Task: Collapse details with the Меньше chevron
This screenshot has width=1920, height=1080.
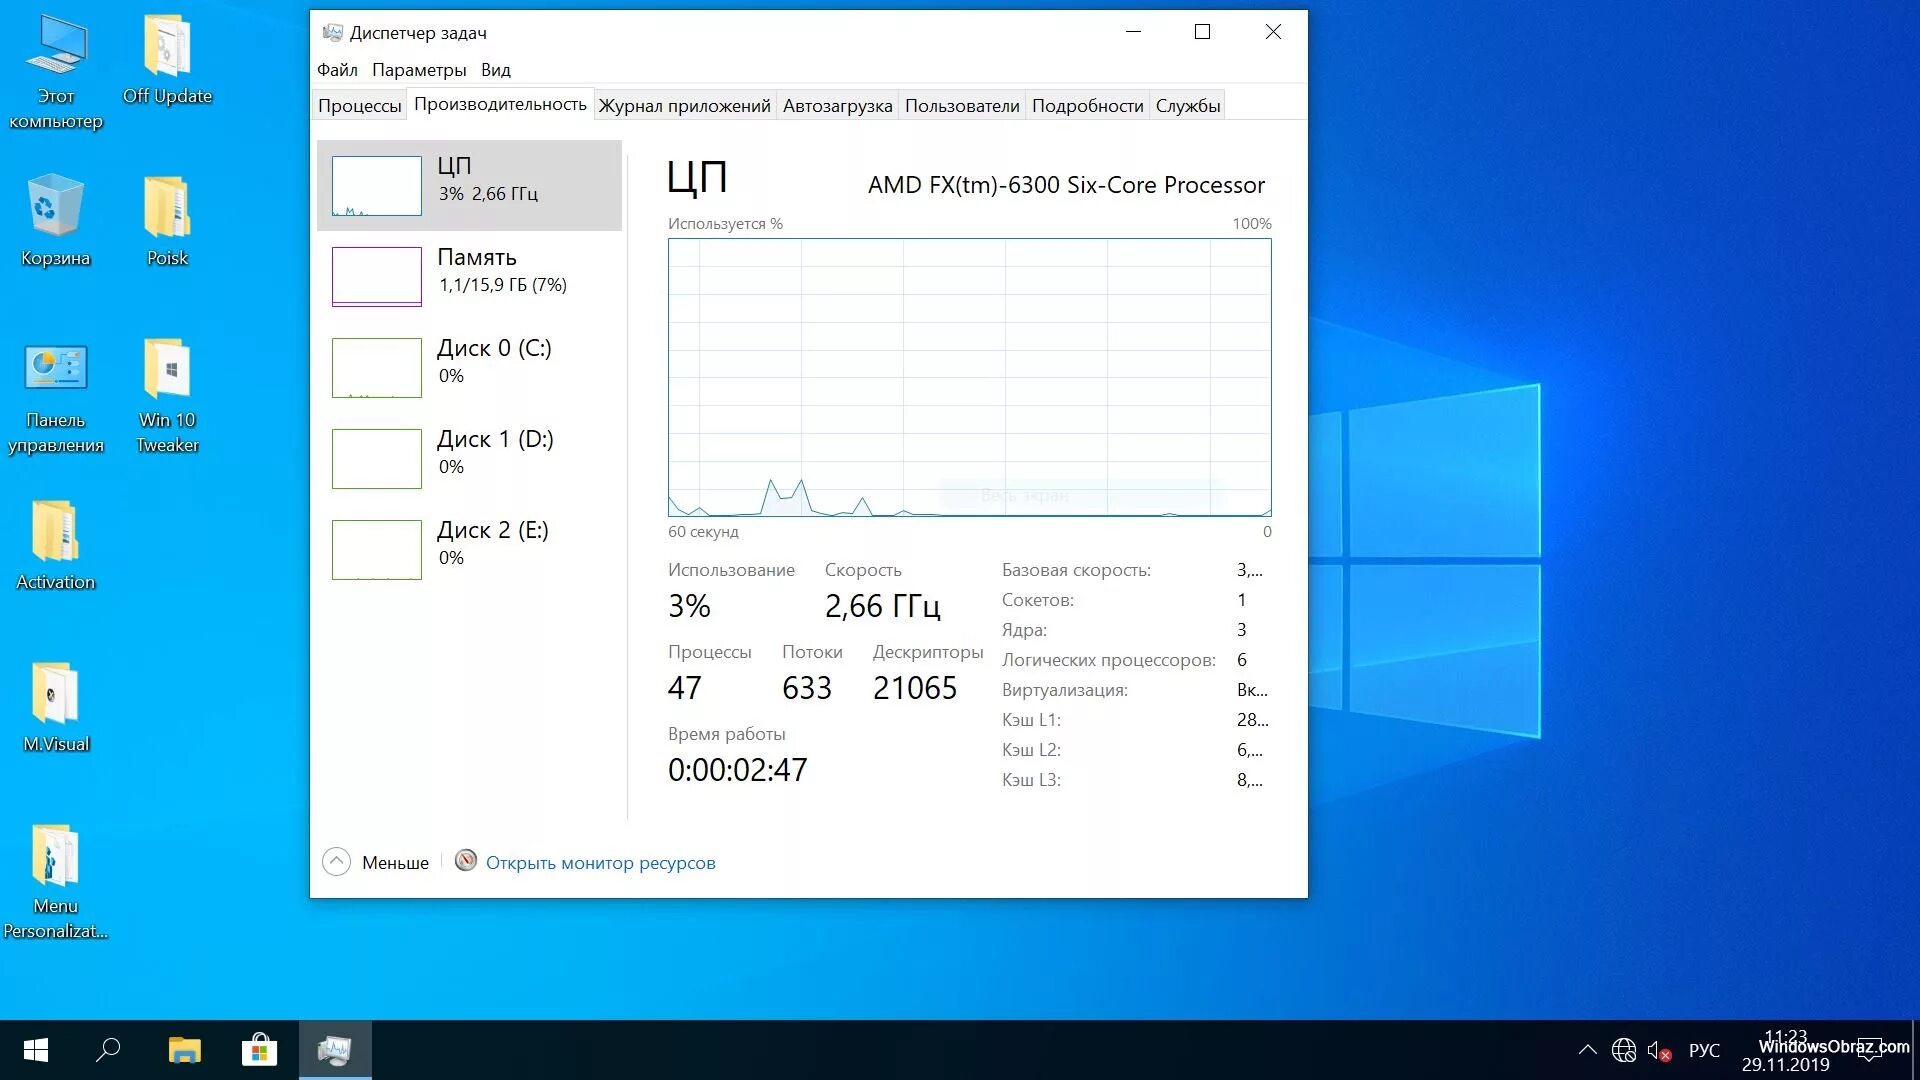Action: [337, 862]
